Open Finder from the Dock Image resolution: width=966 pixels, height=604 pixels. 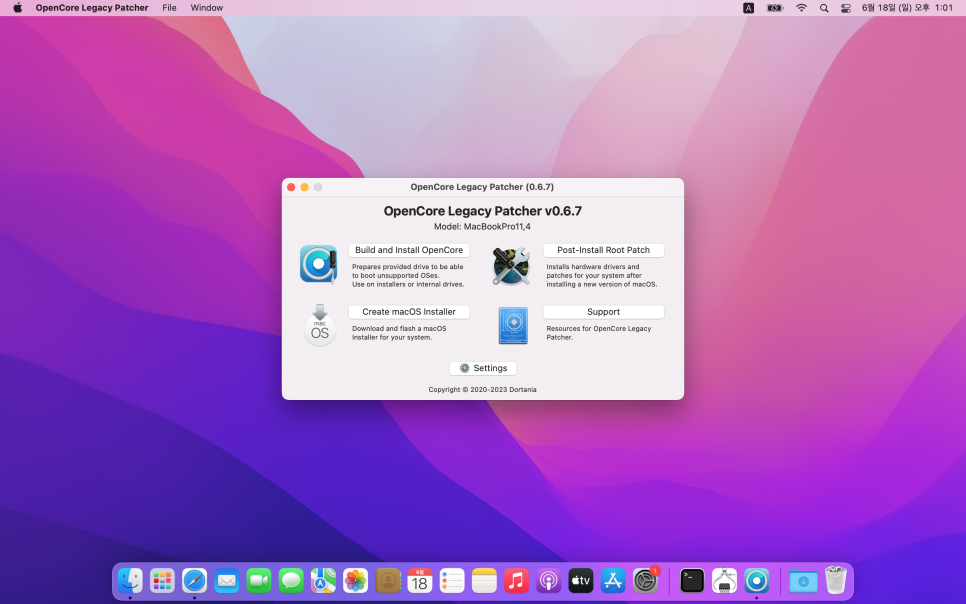point(131,581)
